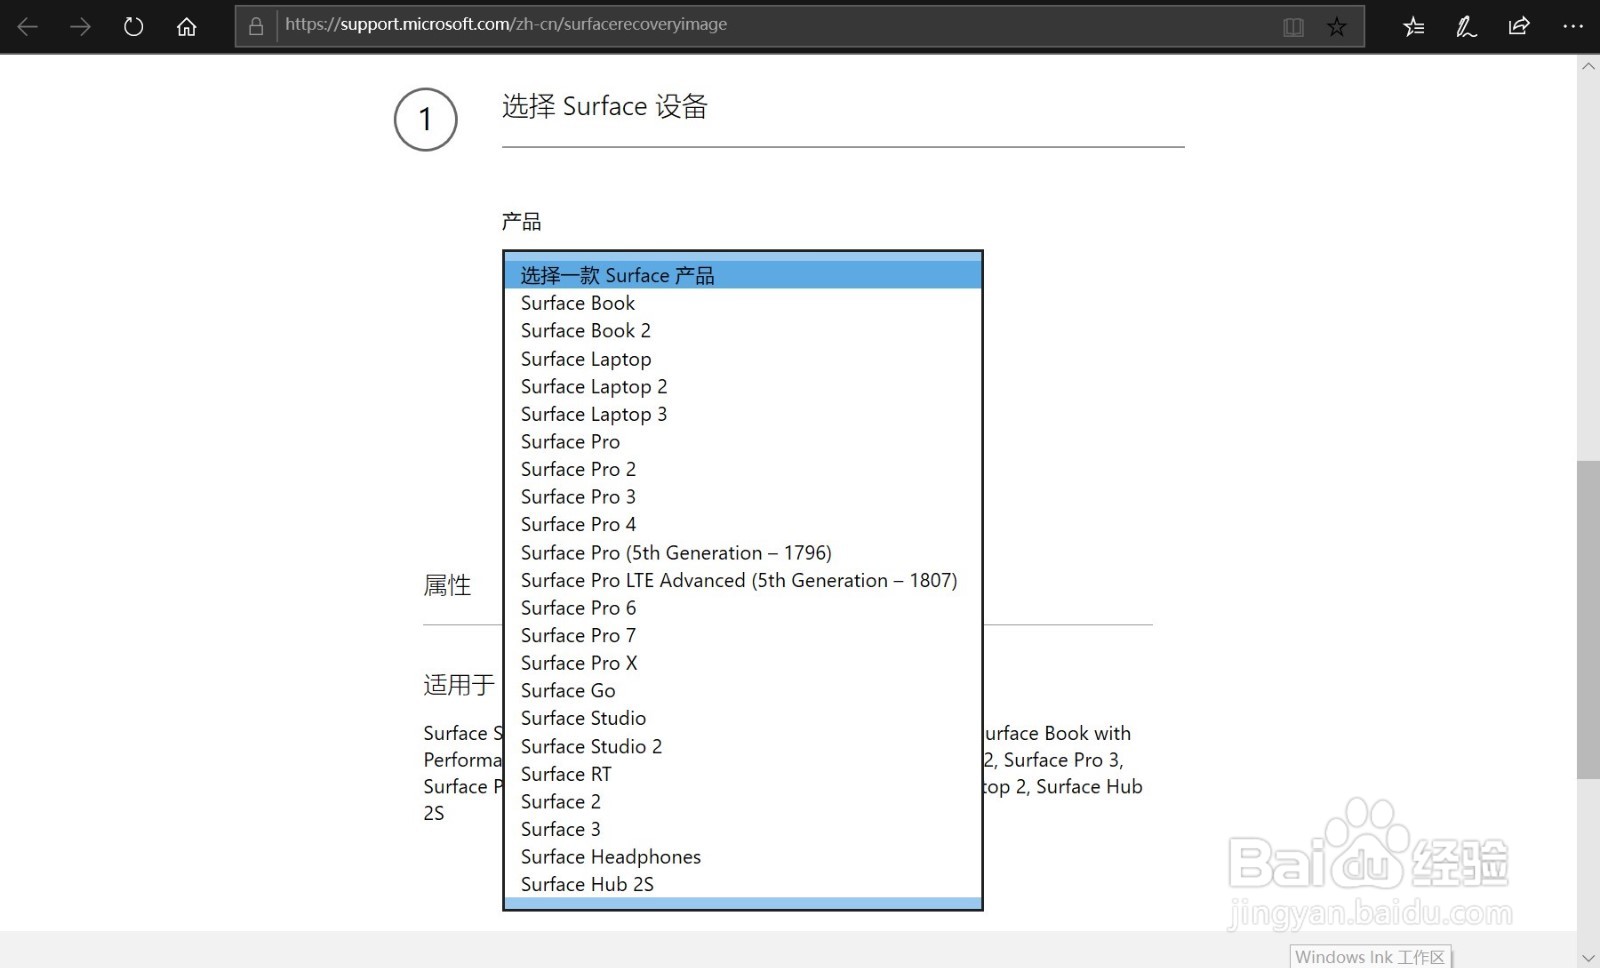Select Surface Laptop 3 option
Viewport: 1600px width, 968px height.
[x=743, y=414]
